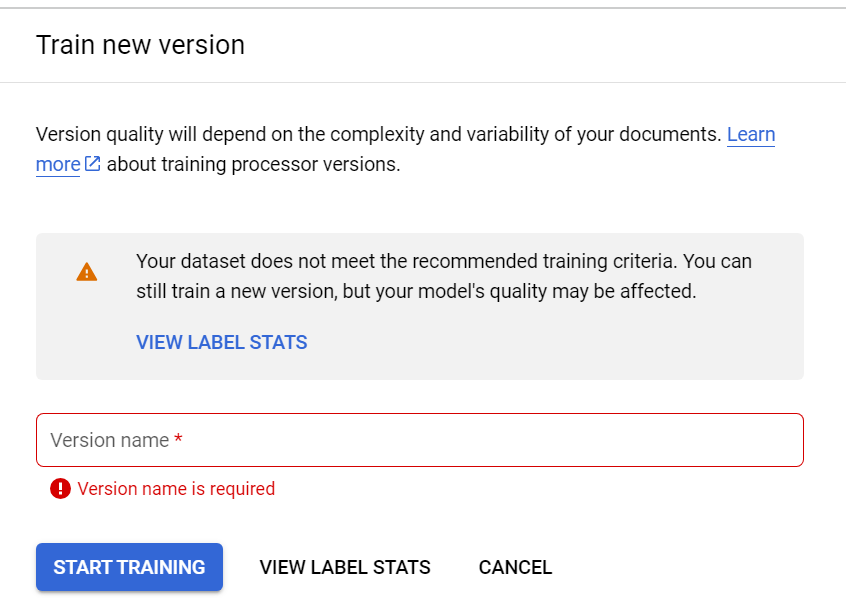
Task: Click the word 'more' on the second line
Action: (x=57, y=164)
